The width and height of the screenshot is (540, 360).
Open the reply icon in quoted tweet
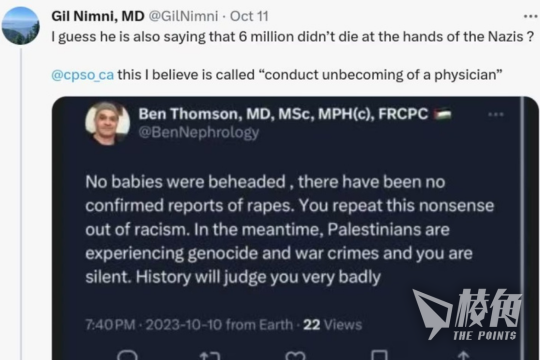[x=127, y=355]
